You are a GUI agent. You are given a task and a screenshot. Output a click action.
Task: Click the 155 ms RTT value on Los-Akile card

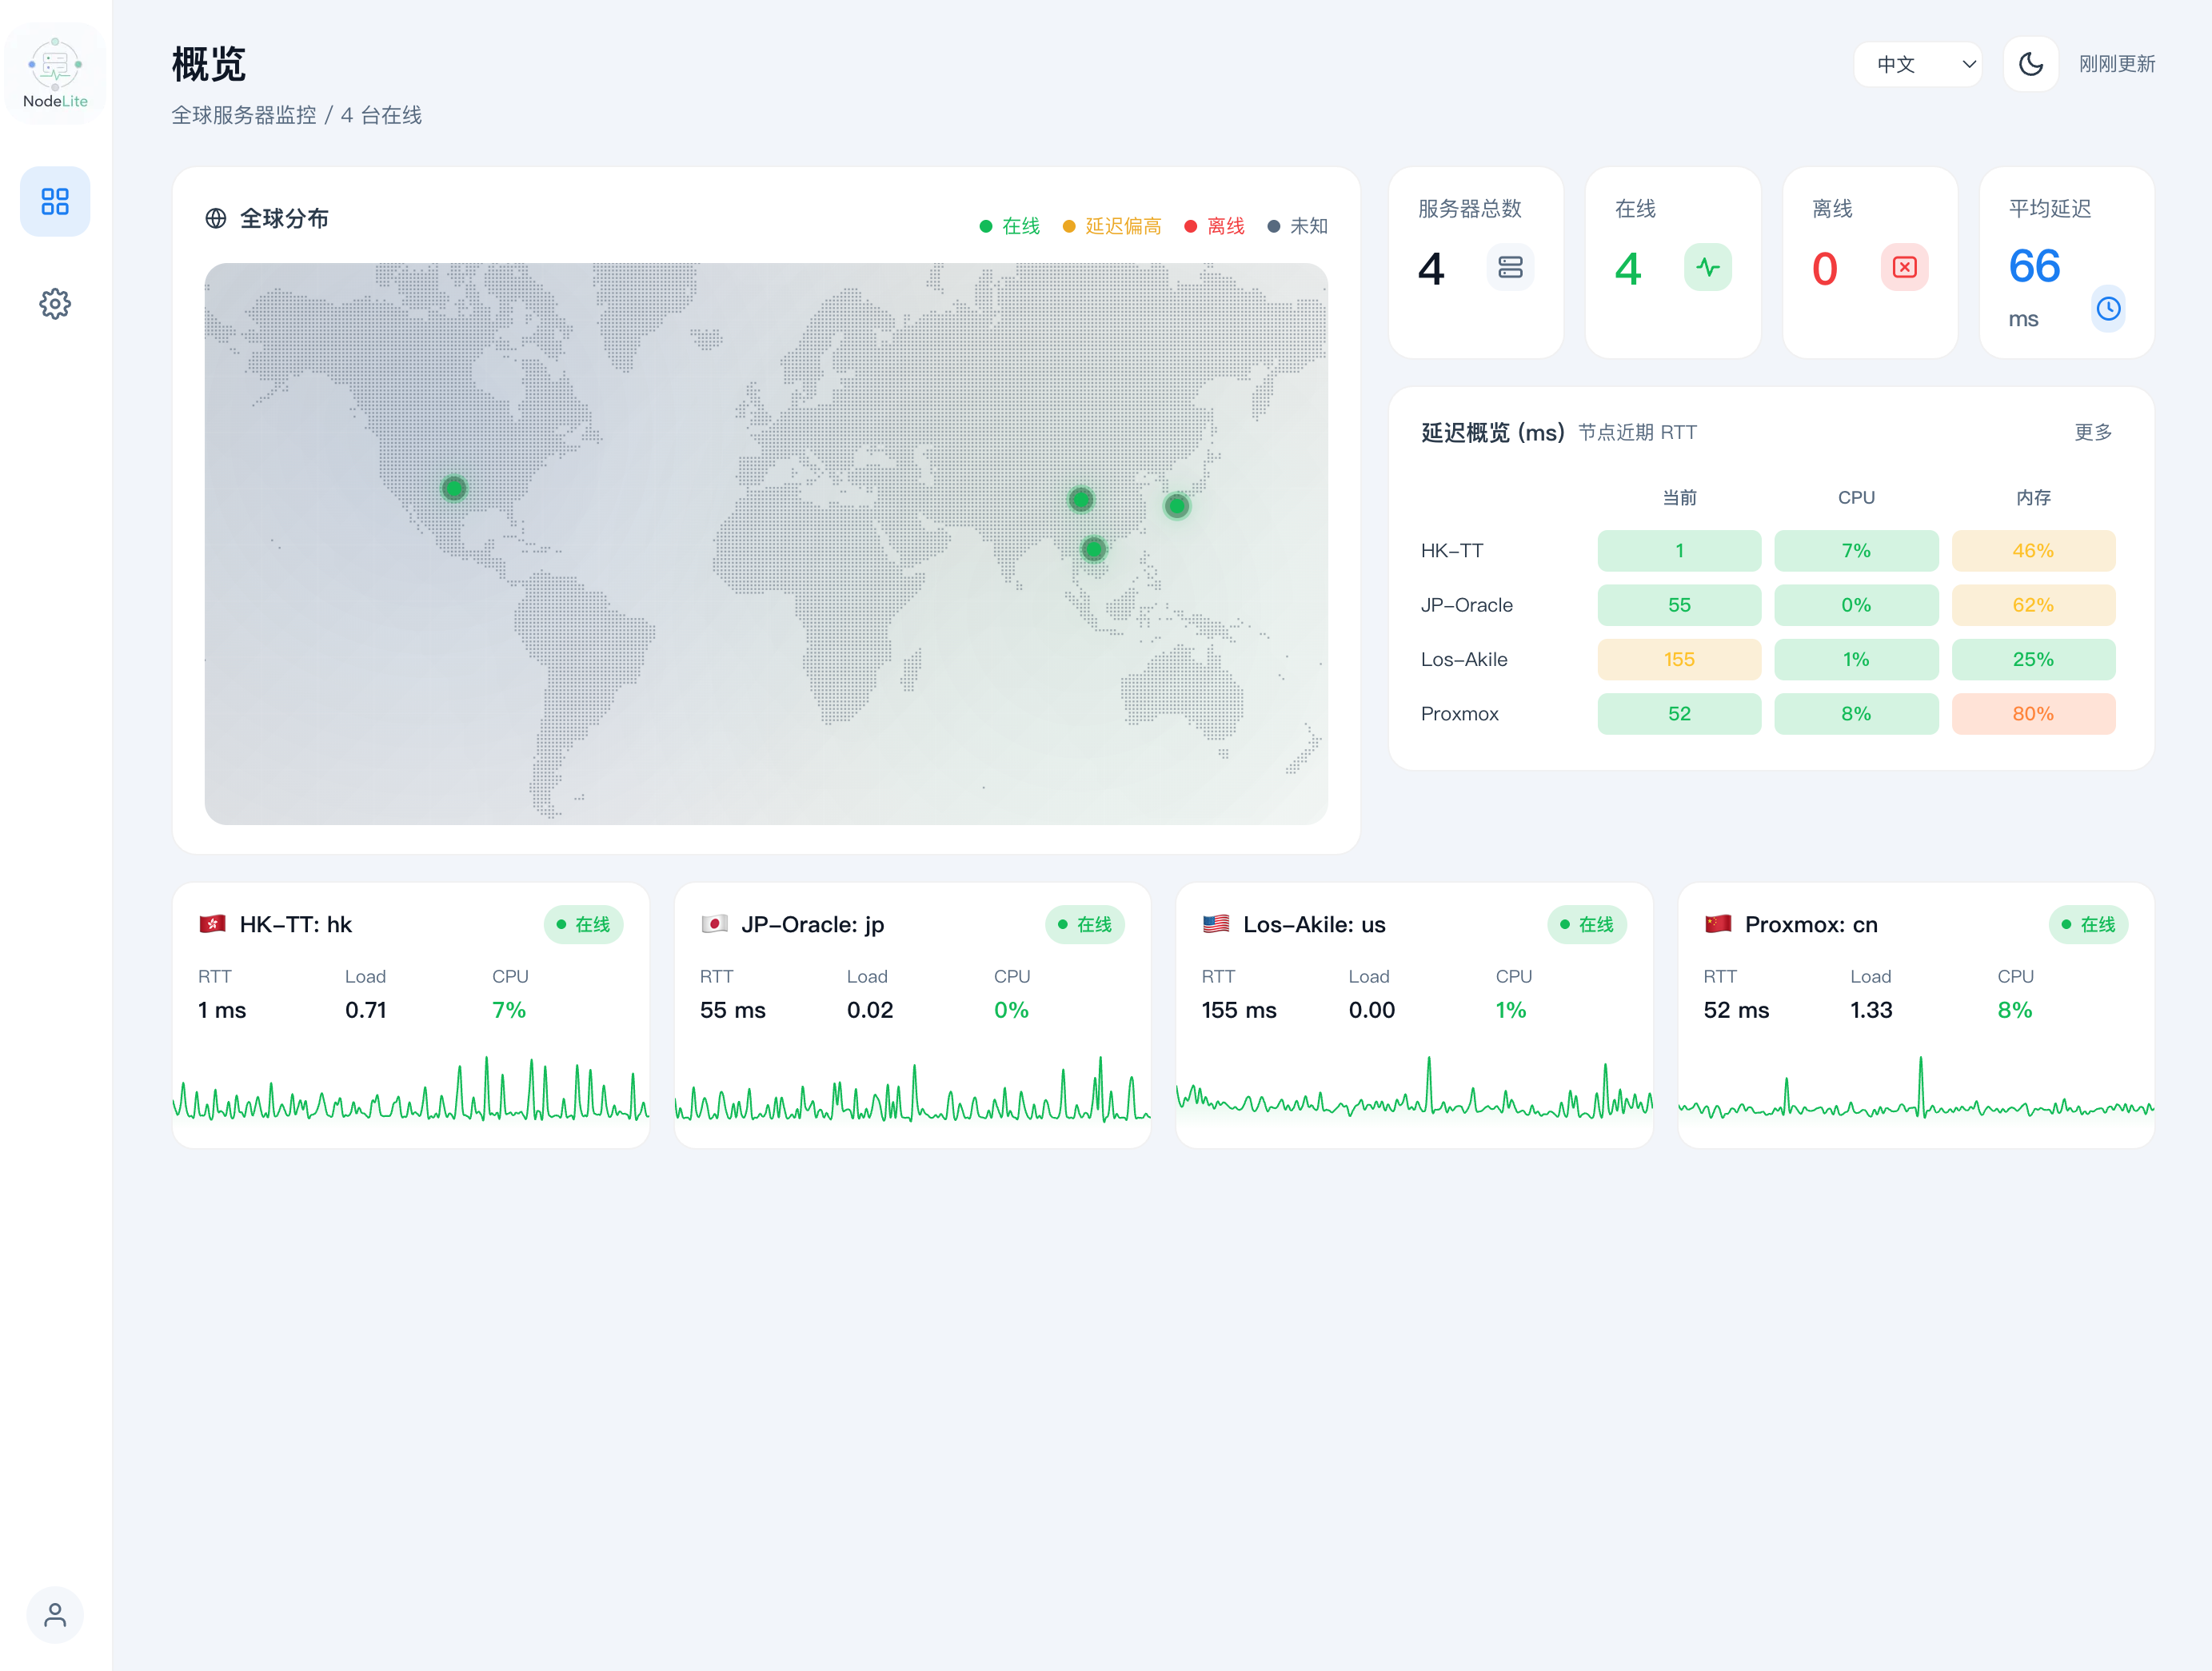(1239, 1010)
